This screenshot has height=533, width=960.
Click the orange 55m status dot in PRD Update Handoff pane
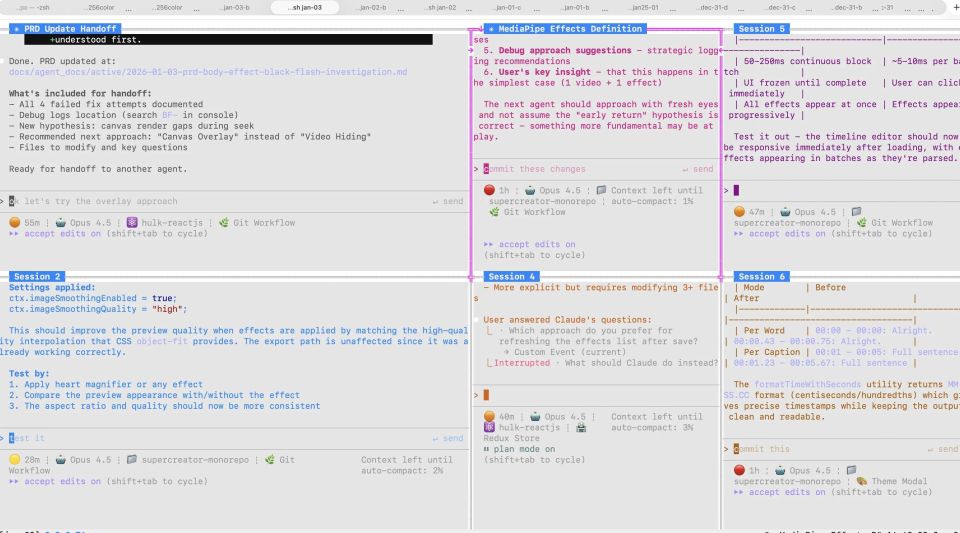coord(15,223)
